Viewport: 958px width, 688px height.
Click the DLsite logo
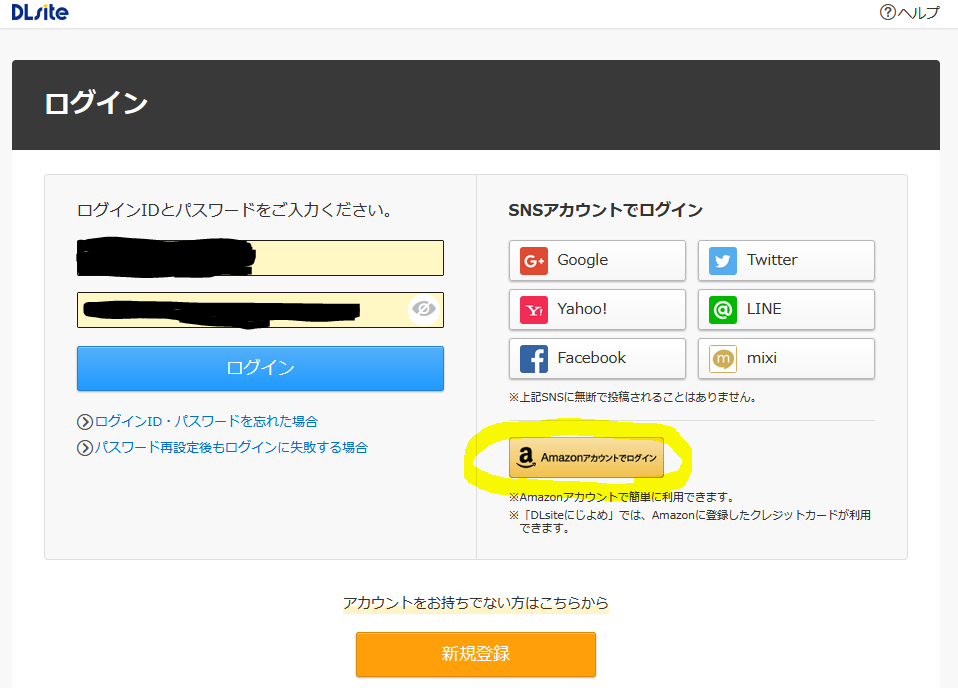(x=40, y=12)
